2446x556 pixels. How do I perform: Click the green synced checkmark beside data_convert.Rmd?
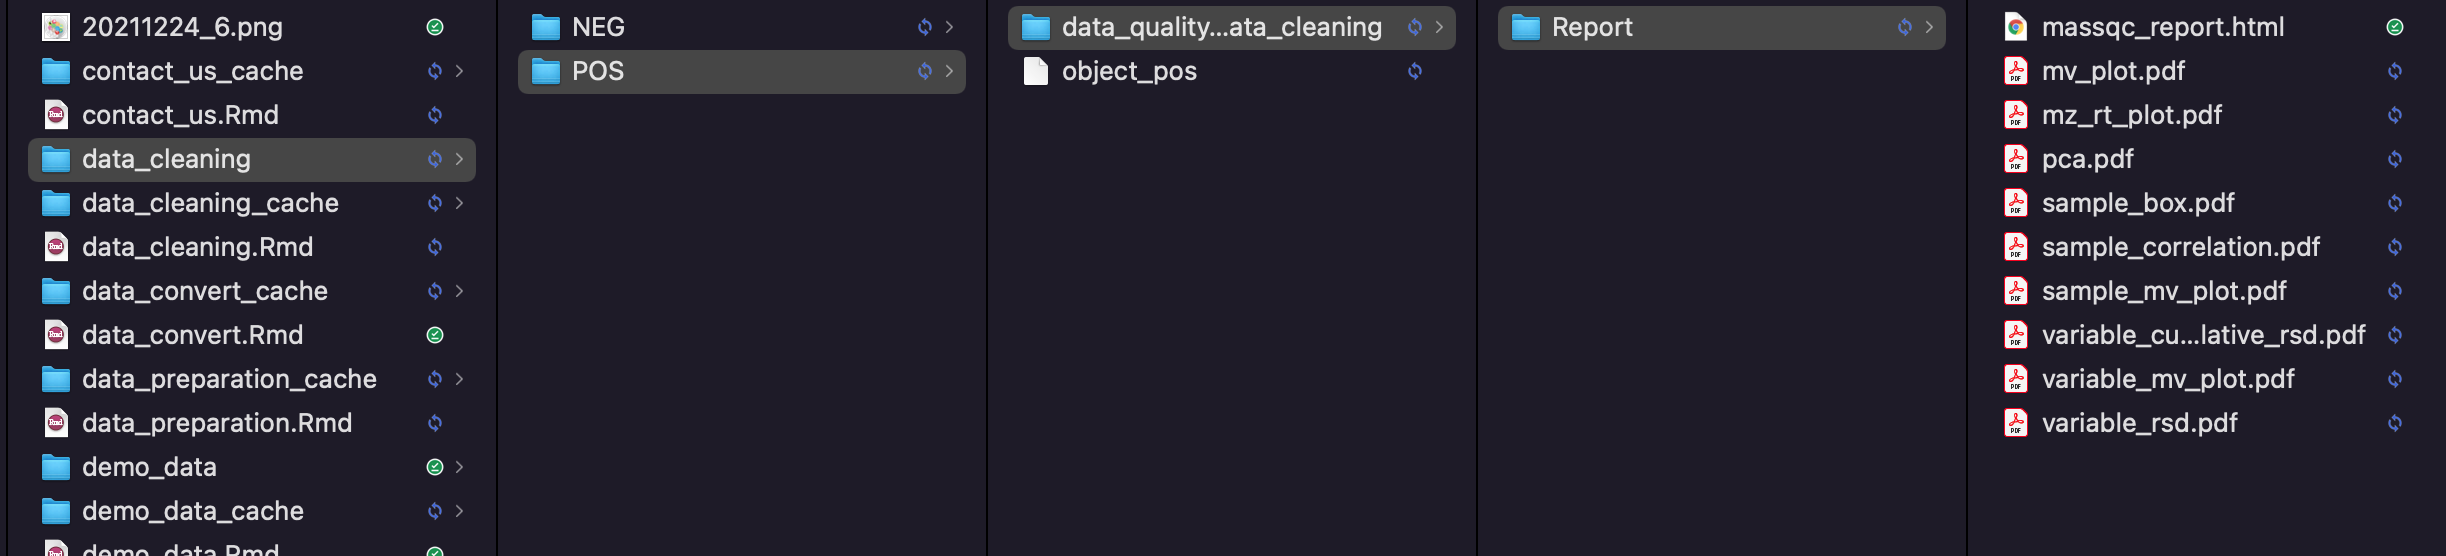435,335
